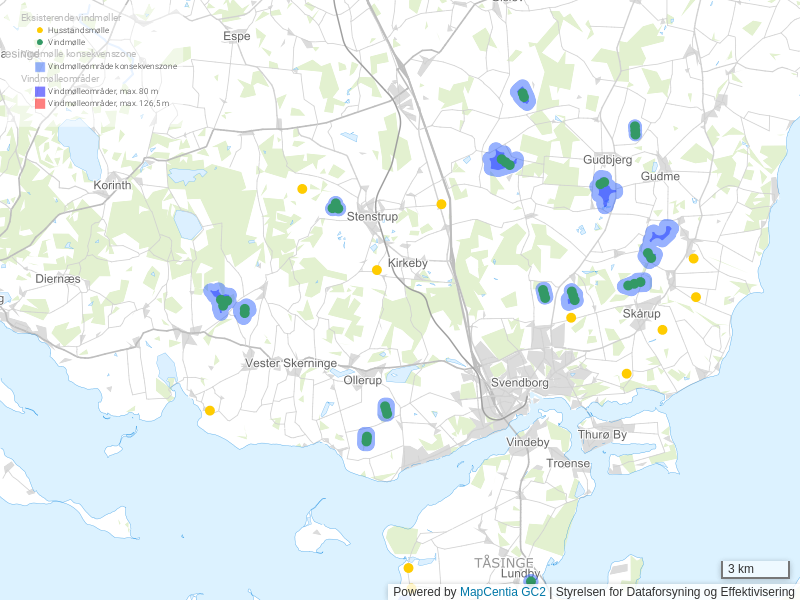This screenshot has height=600, width=800.
Task: Select yellow marker southwest of Vester Skerninge
Action: point(210,410)
